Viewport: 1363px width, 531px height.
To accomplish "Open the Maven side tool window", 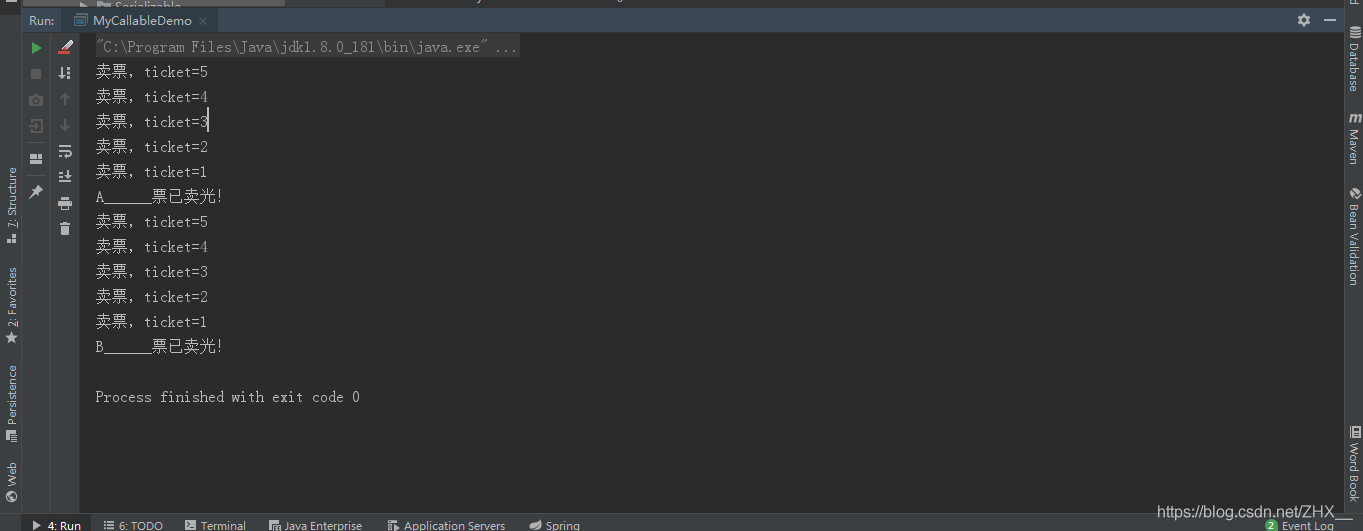I will (x=1353, y=137).
